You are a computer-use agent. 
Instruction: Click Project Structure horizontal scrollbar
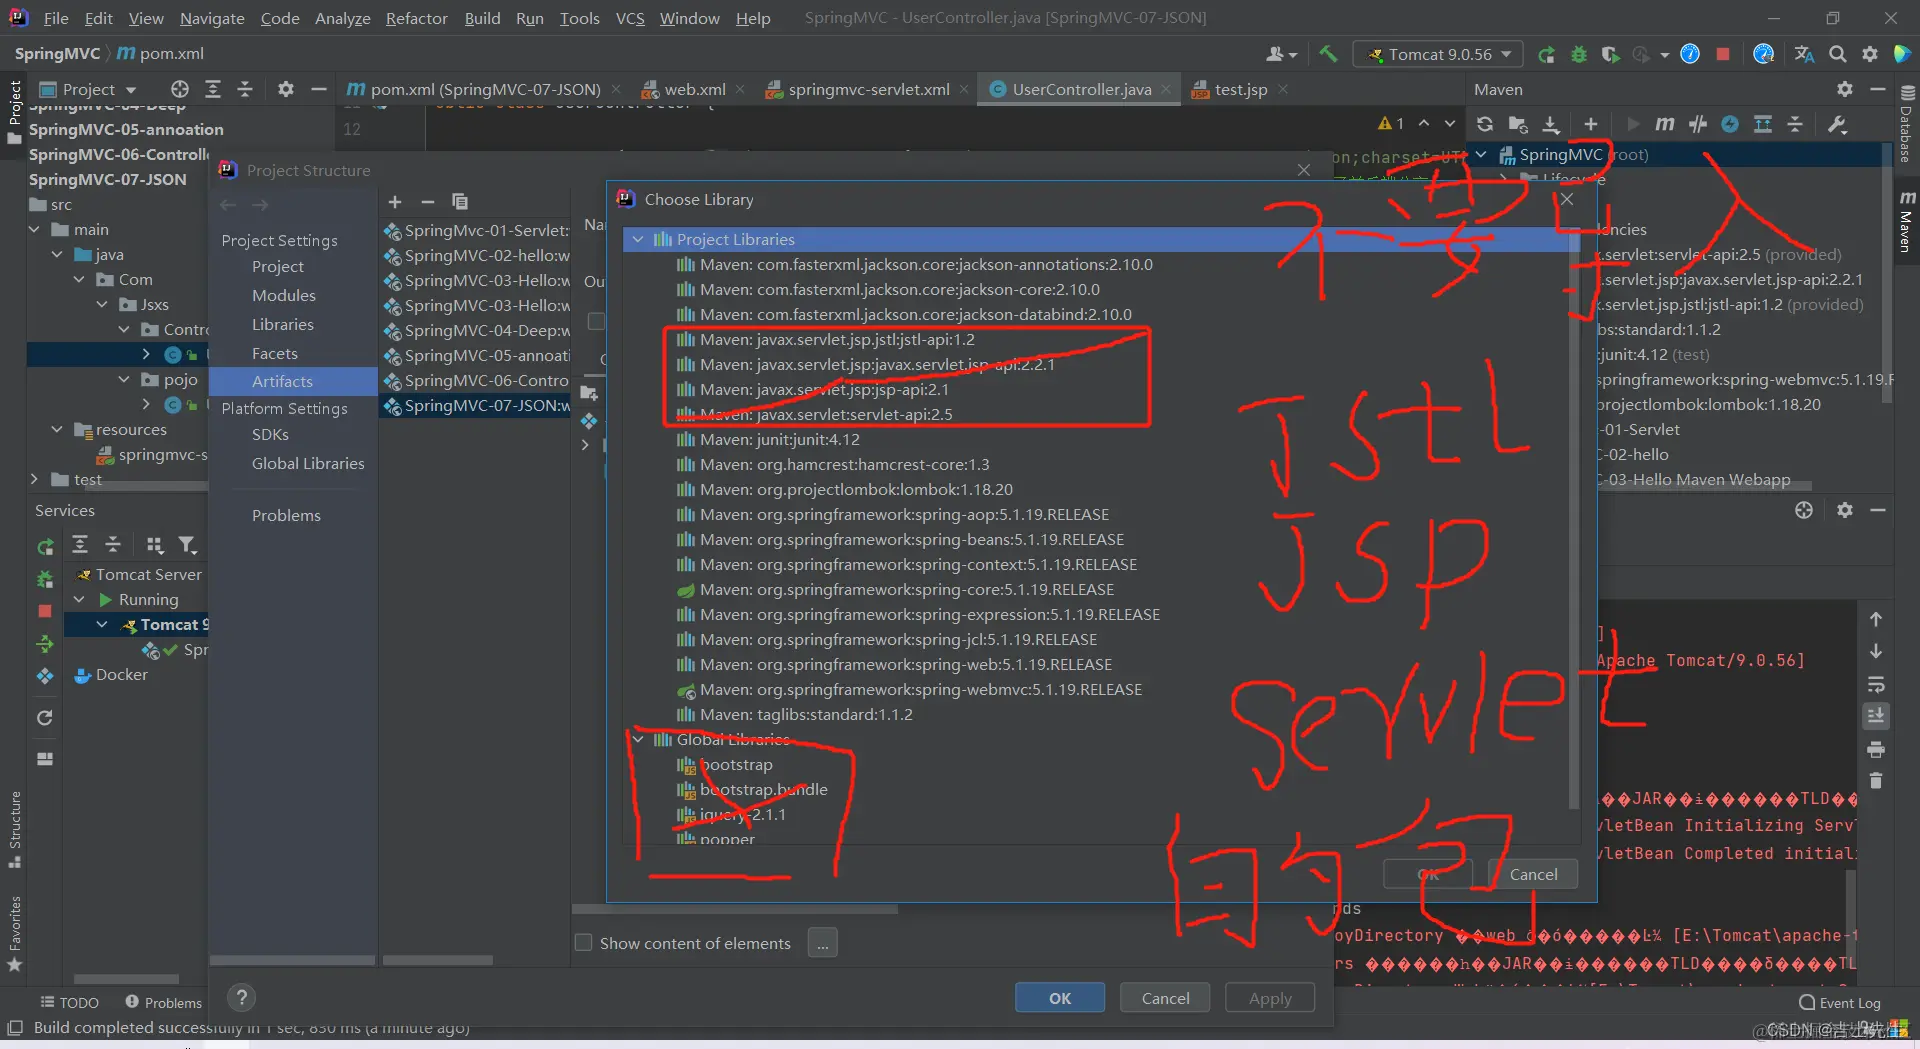(x=735, y=909)
